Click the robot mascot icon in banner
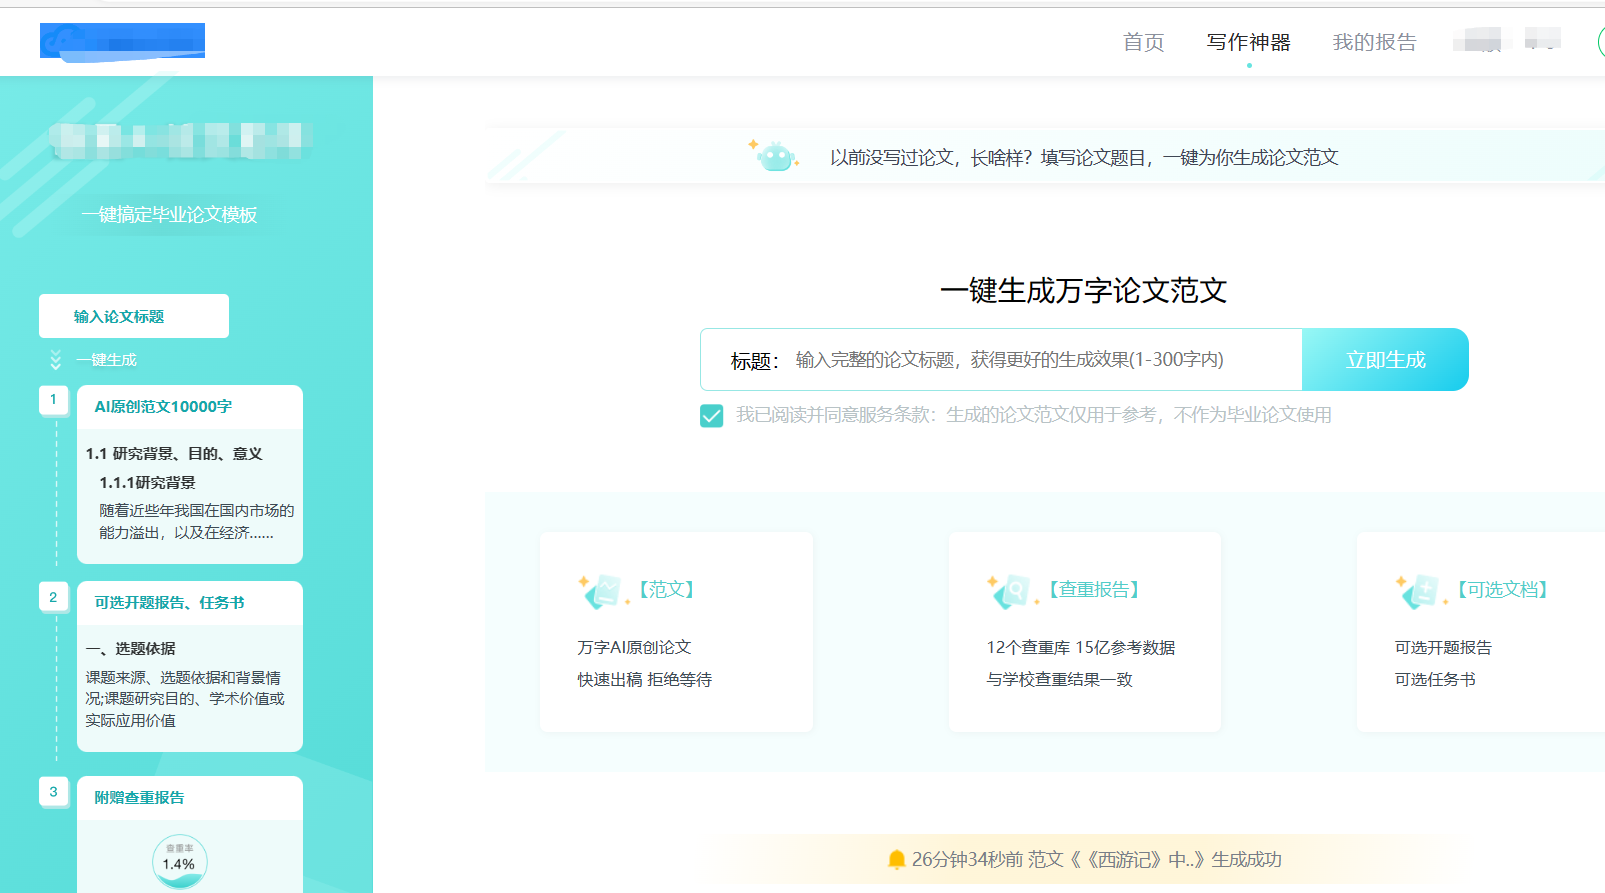The width and height of the screenshot is (1605, 893). click(775, 157)
